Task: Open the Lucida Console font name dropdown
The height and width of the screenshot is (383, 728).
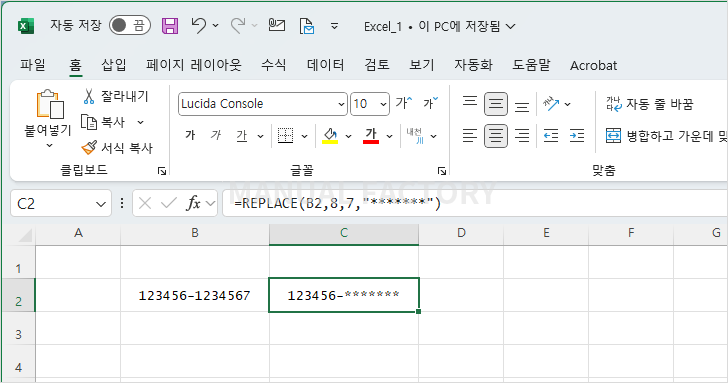Action: pyautogui.click(x=341, y=104)
